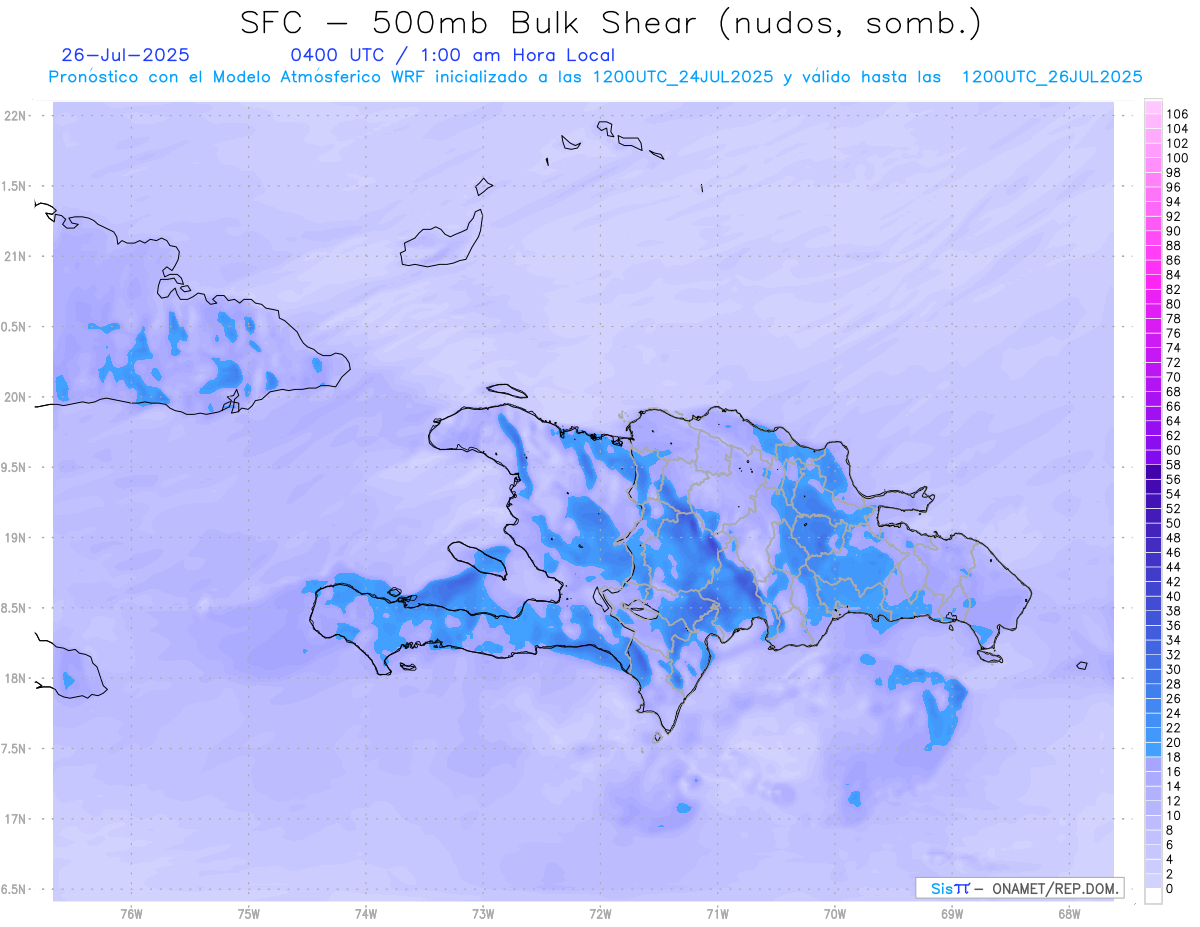The width and height of the screenshot is (1200, 927).
Task: Click the "SisTT – ONAMET/REP.DOM." credit box
Action: click(1020, 888)
